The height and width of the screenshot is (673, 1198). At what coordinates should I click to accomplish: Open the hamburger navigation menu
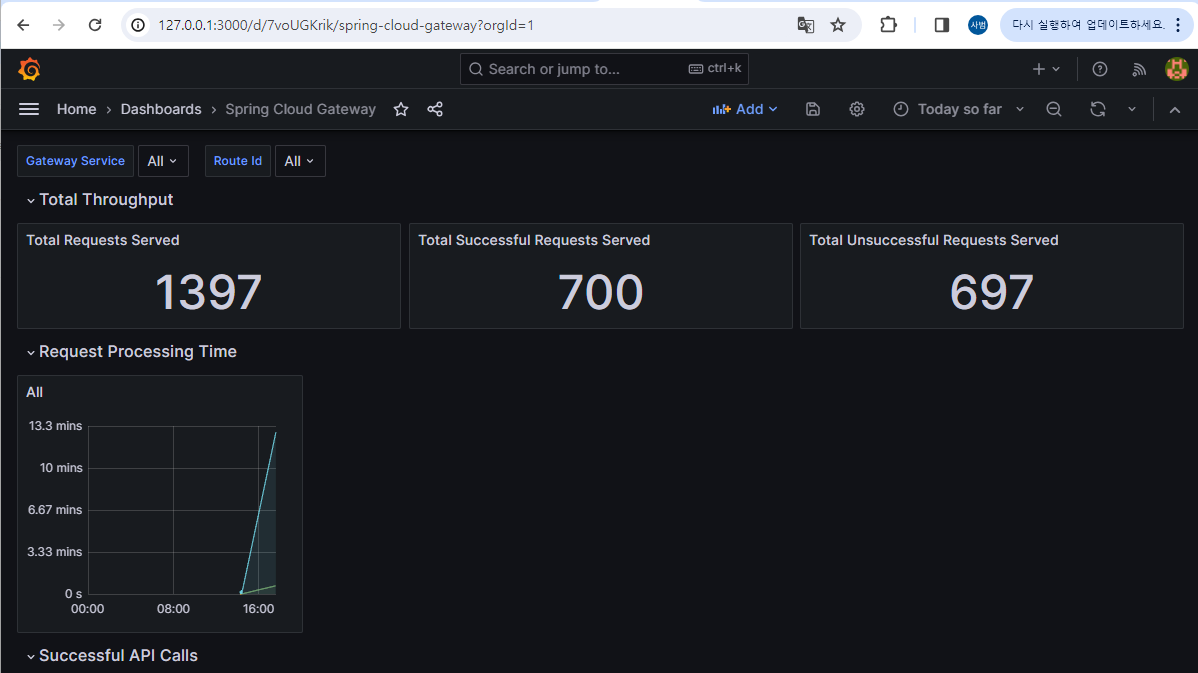(x=29, y=109)
